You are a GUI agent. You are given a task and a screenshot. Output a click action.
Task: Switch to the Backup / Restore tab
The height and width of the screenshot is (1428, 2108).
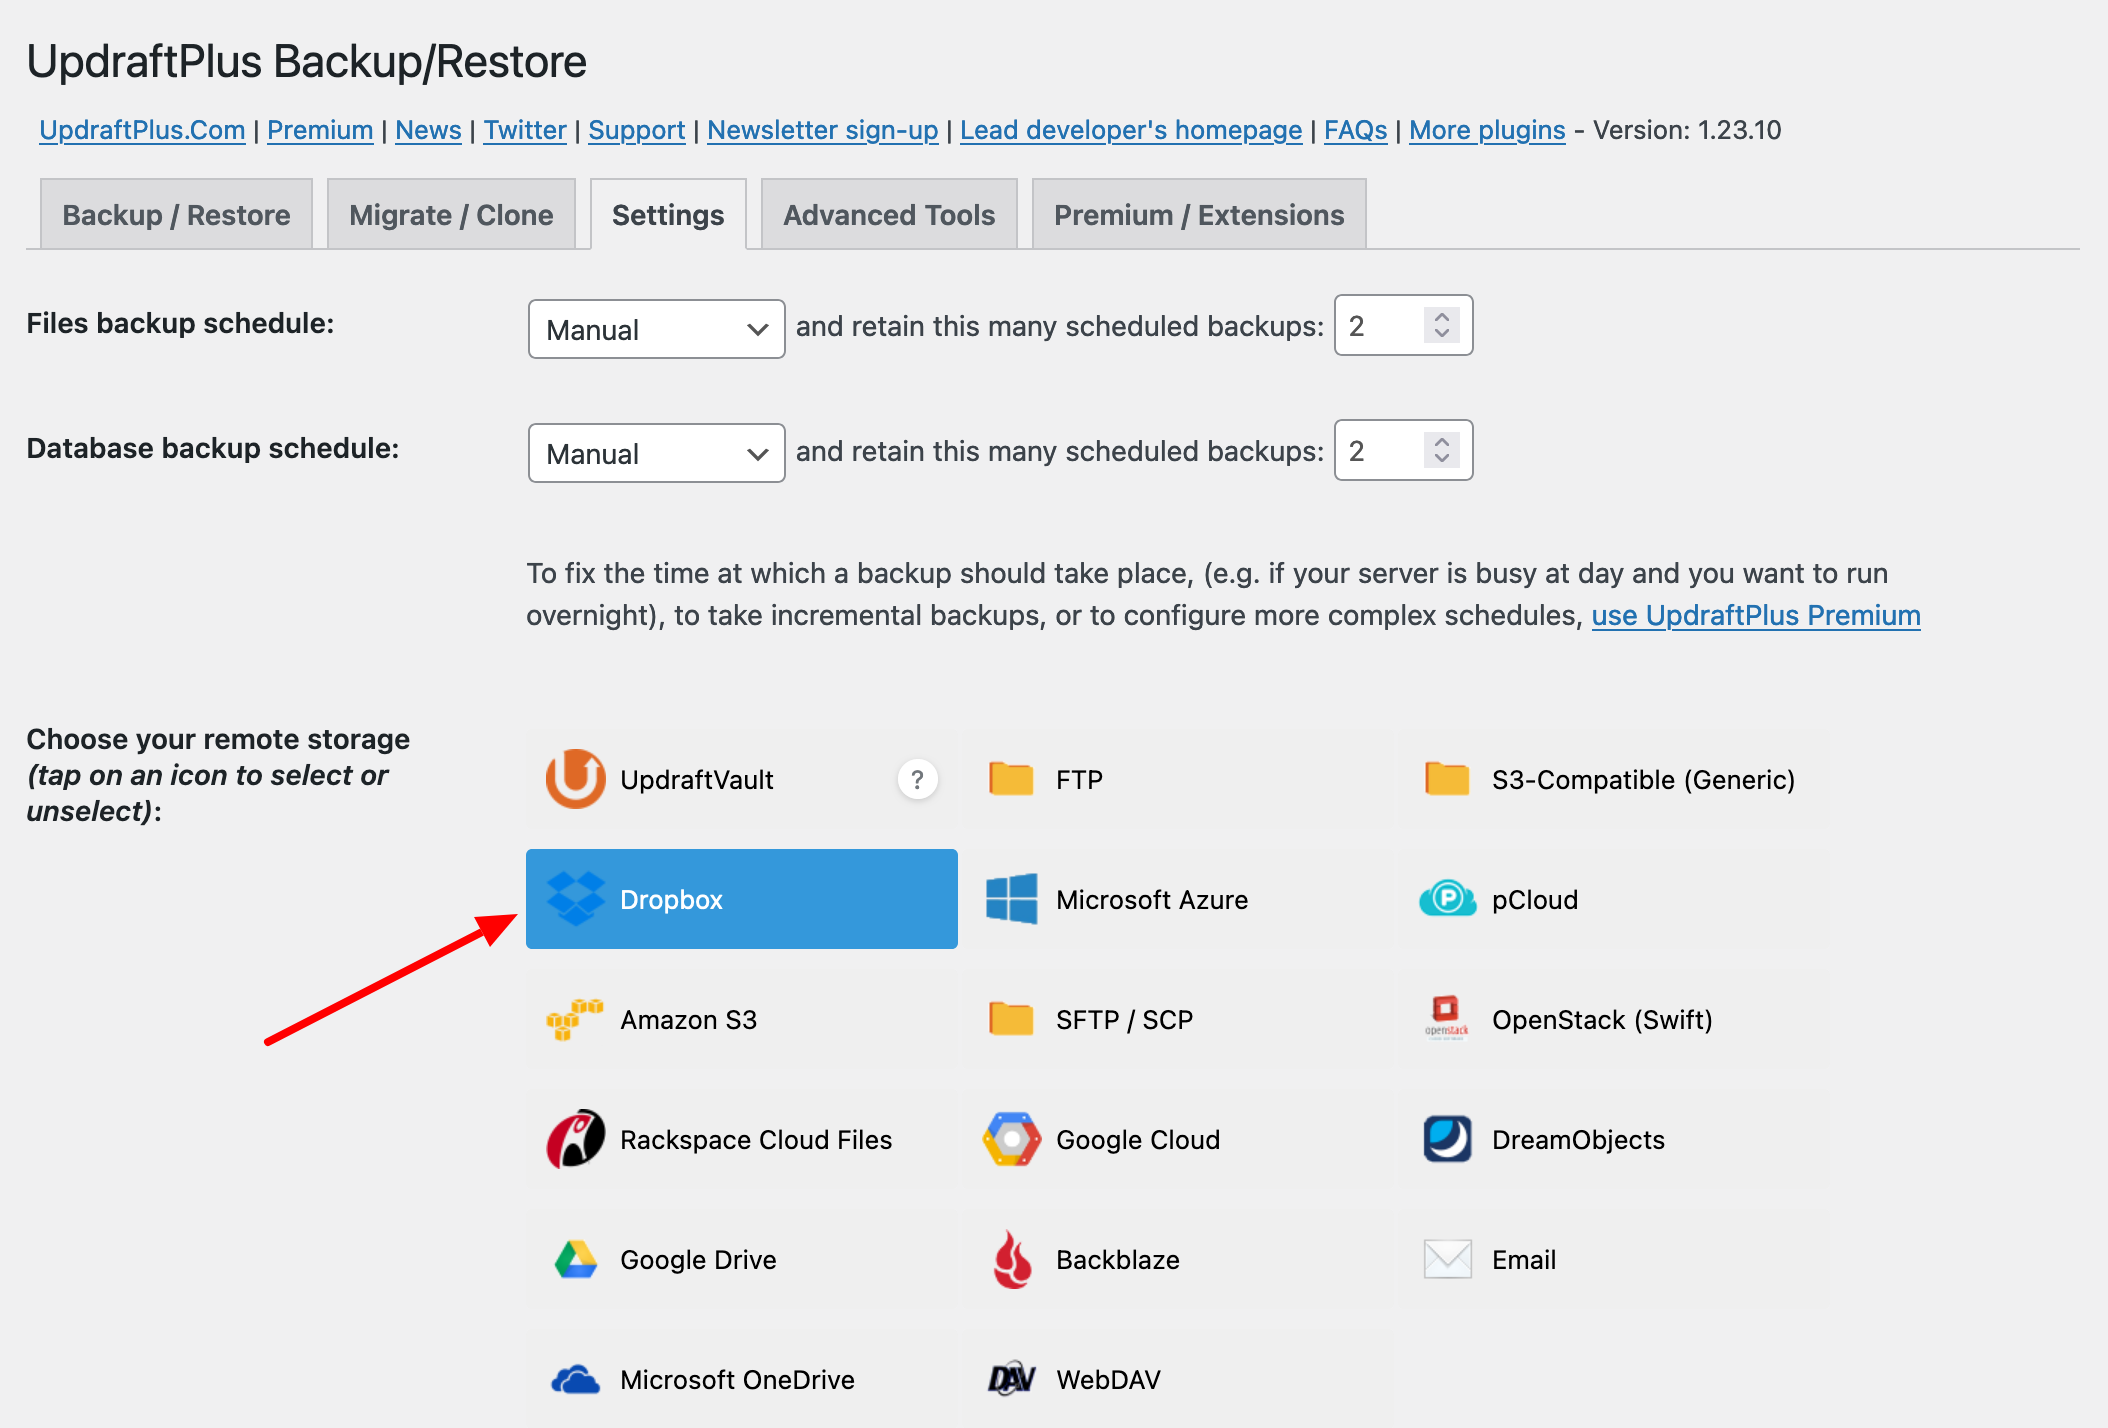coord(176,214)
